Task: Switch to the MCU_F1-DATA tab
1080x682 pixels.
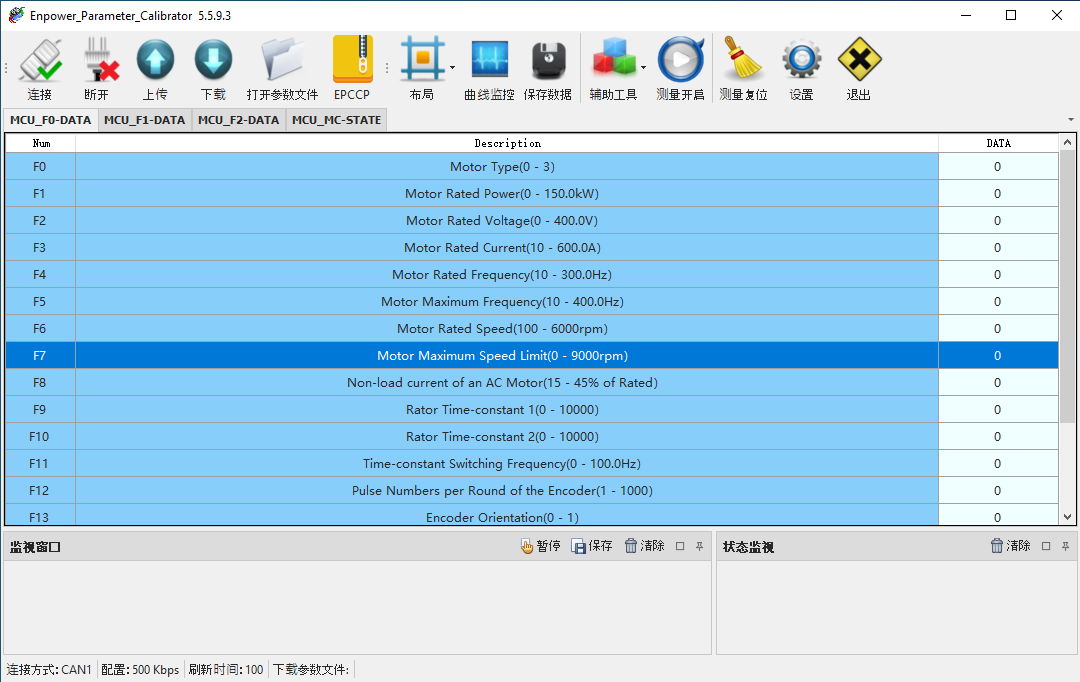Action: coord(143,119)
